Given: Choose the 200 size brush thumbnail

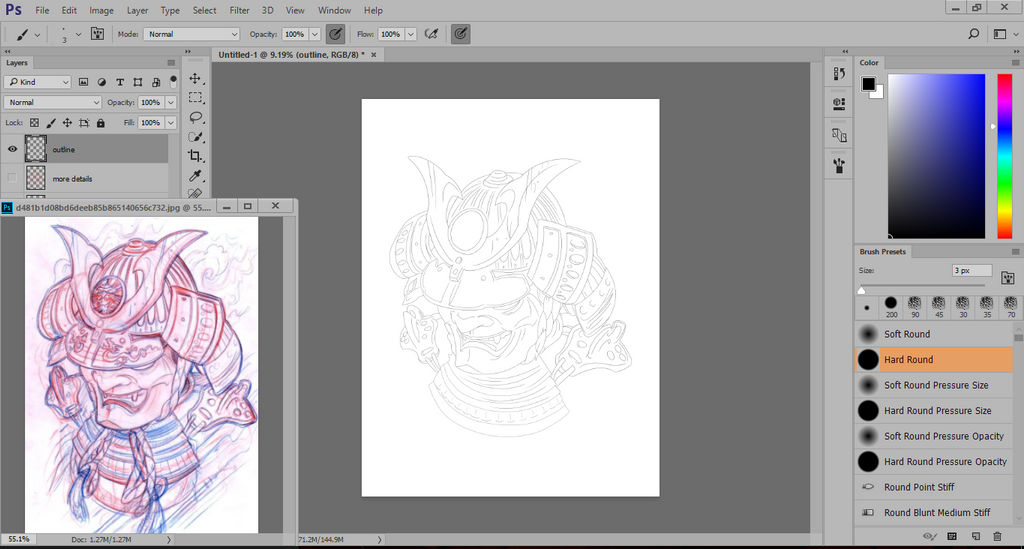Looking at the screenshot, I should (891, 306).
